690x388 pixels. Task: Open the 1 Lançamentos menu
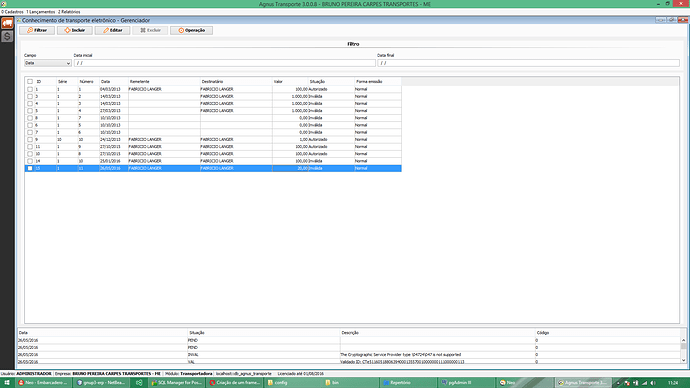tap(41, 12)
